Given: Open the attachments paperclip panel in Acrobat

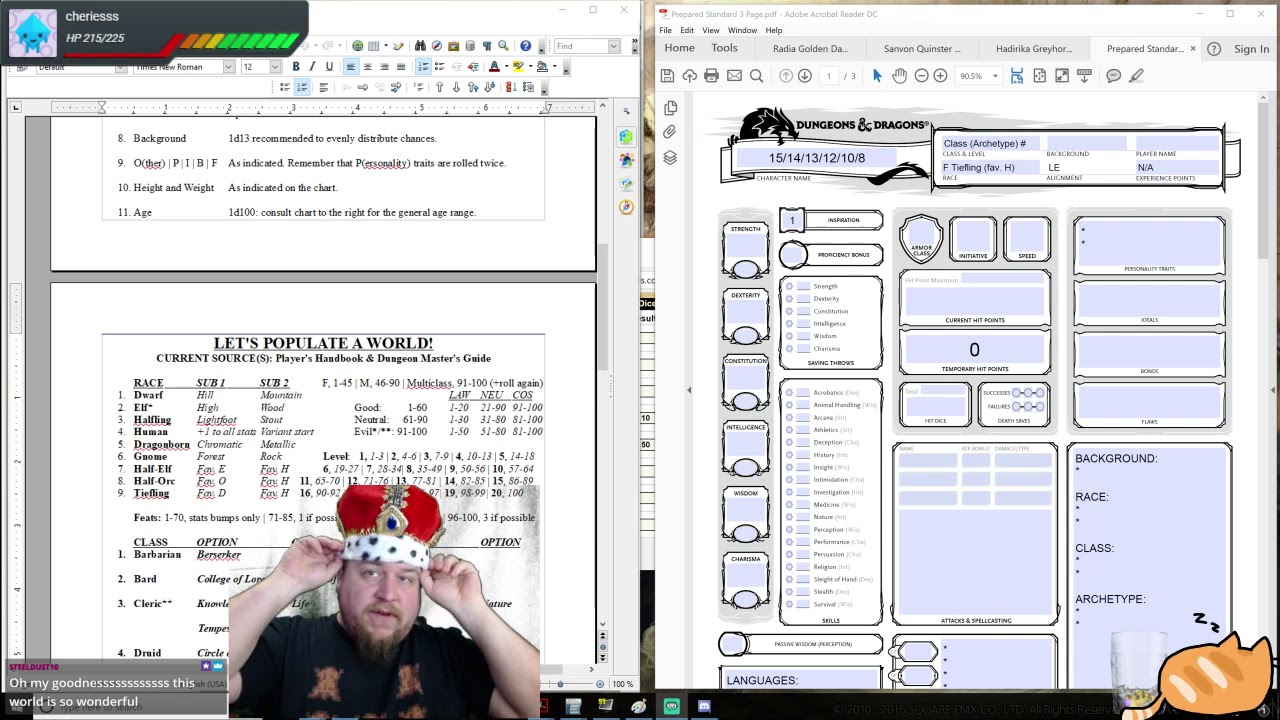Looking at the screenshot, I should click(x=670, y=132).
